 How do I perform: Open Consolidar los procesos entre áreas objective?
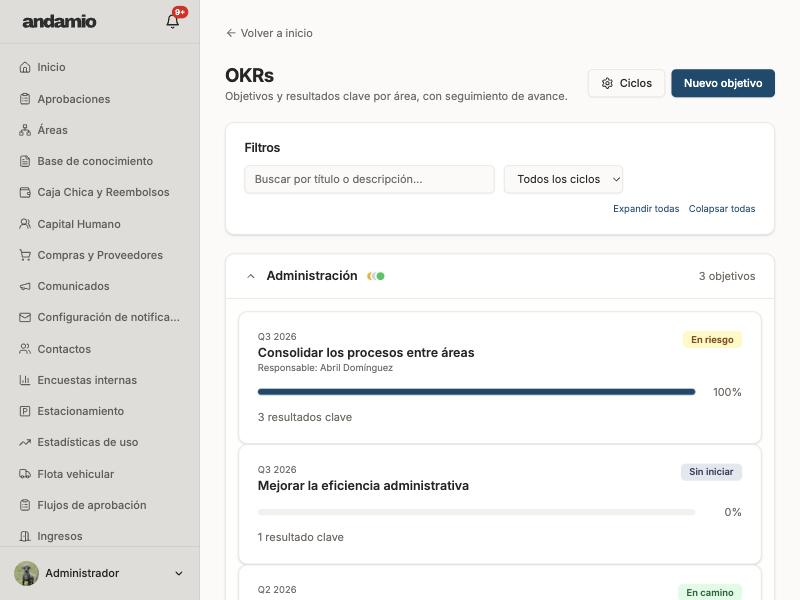[x=366, y=353]
